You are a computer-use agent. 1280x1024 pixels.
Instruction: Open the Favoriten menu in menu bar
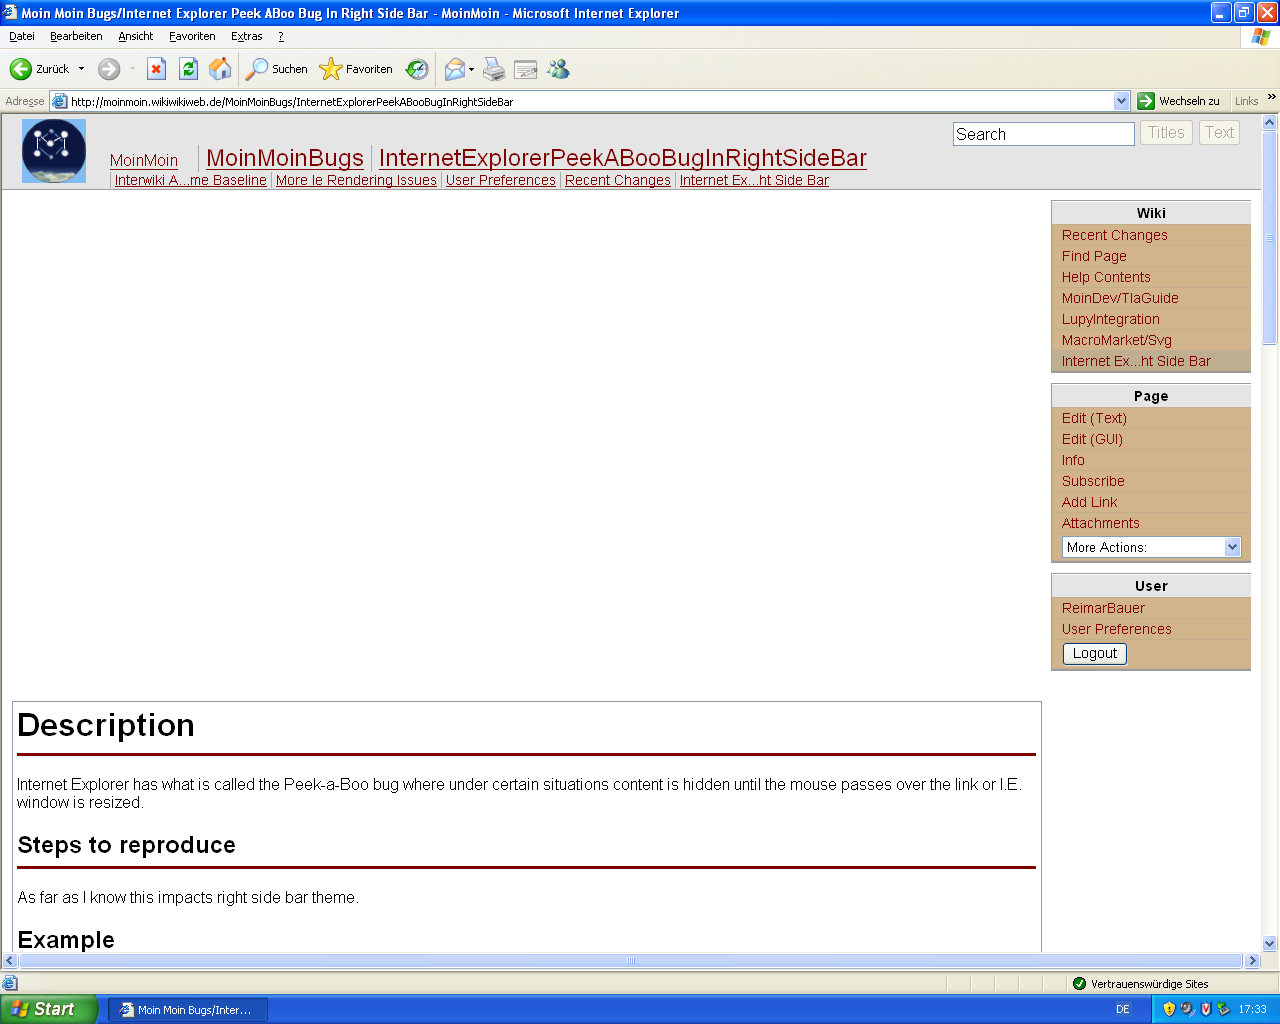click(192, 36)
